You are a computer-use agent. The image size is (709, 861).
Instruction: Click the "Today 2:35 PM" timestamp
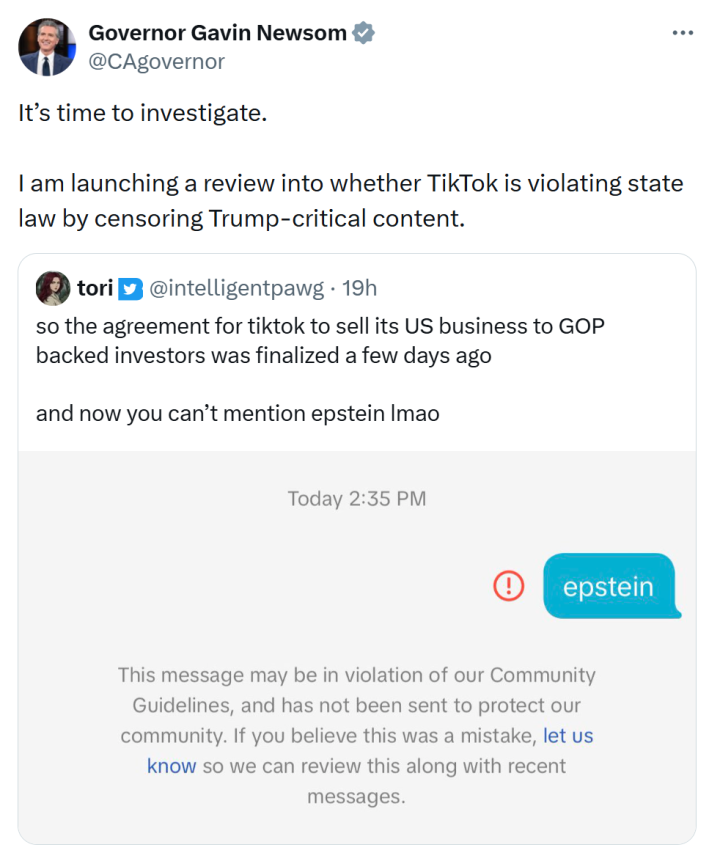(358, 498)
